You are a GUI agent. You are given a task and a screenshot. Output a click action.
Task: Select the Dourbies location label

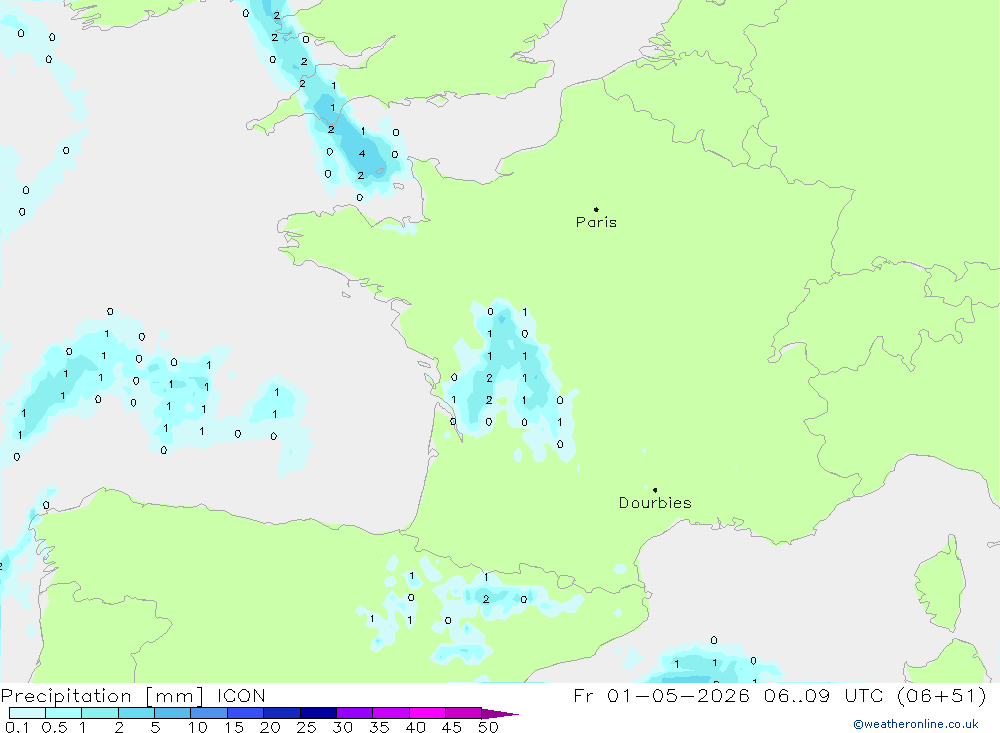click(655, 503)
